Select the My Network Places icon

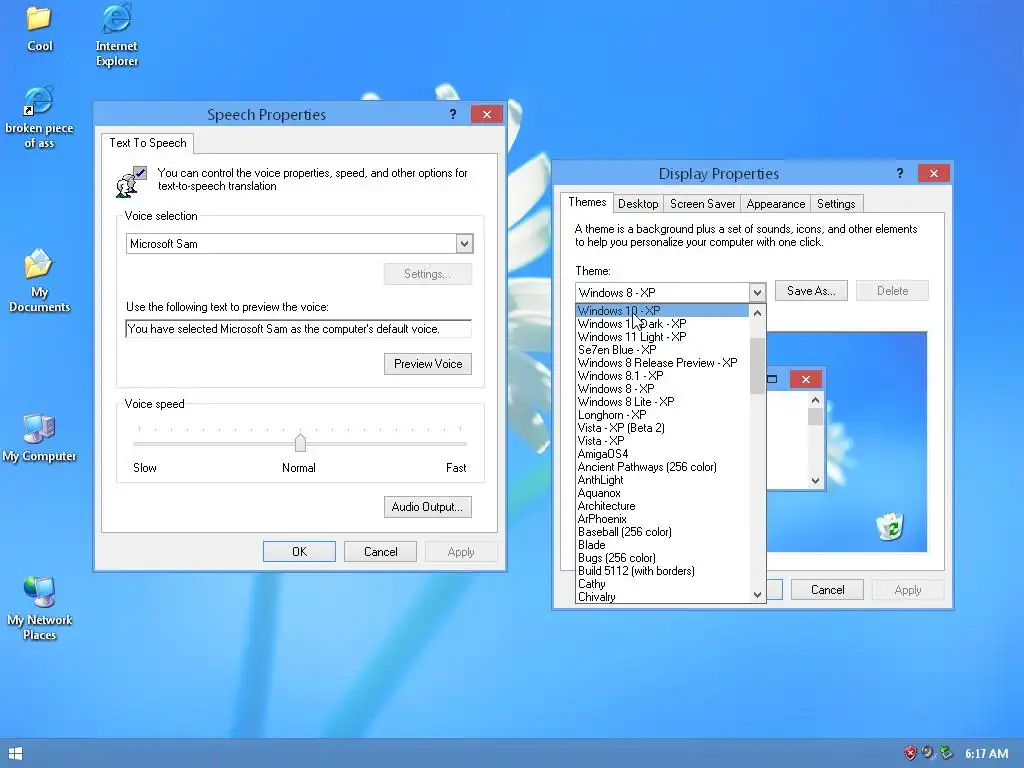(39, 609)
